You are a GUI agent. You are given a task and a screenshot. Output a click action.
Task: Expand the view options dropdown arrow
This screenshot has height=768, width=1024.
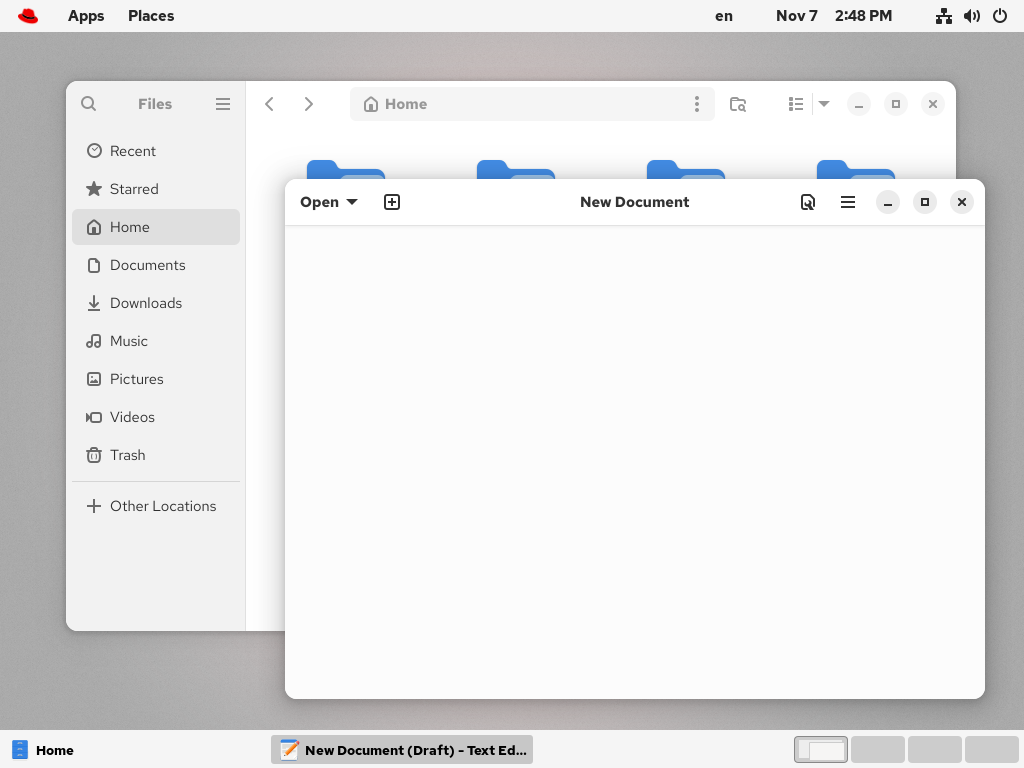tap(824, 104)
